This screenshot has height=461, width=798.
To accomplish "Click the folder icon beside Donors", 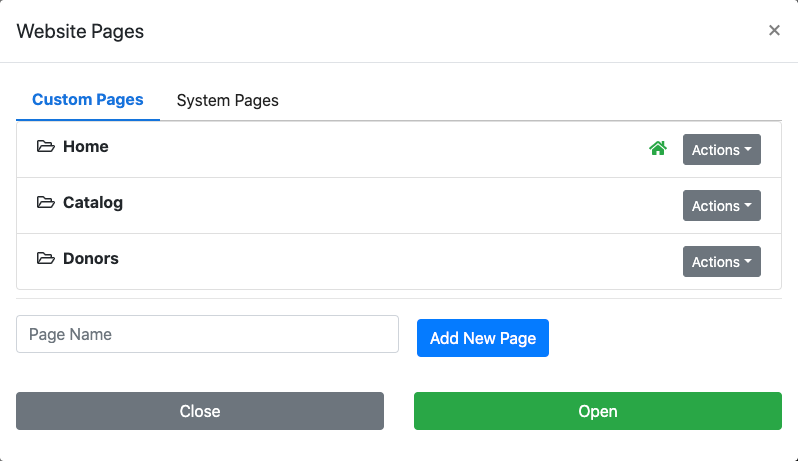I will [45, 259].
